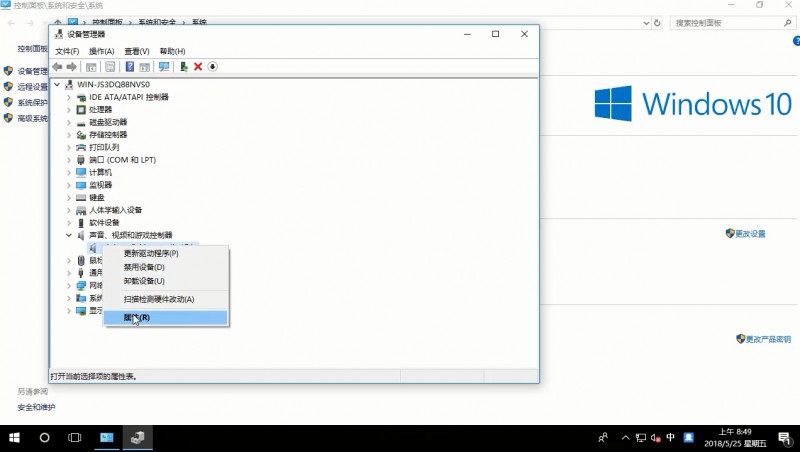Viewport: 800px width, 452px height.
Task: Open the Windows Start menu
Action: (14, 438)
